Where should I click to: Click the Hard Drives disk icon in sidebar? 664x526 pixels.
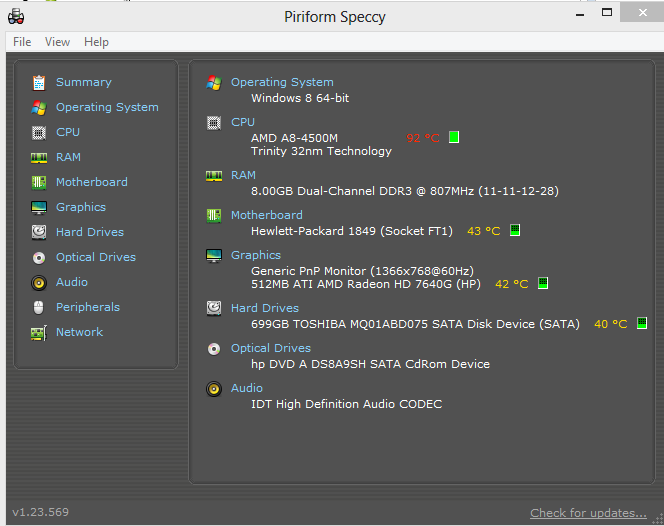pos(39,232)
